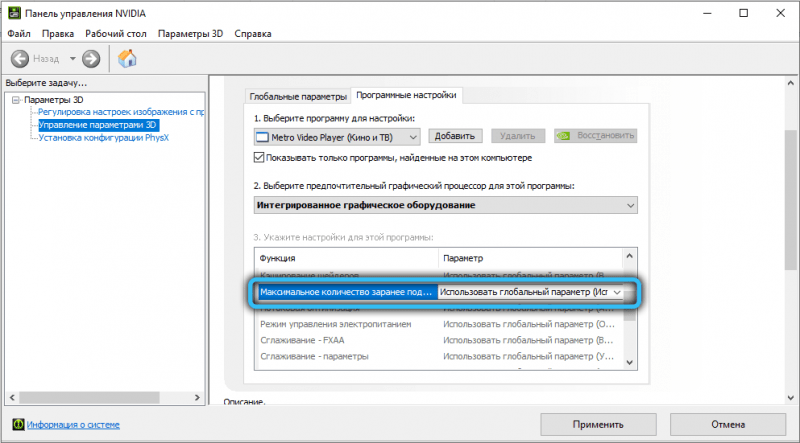Select Регулировка настроек изображения tree item
This screenshot has height=443, width=800.
(x=121, y=112)
